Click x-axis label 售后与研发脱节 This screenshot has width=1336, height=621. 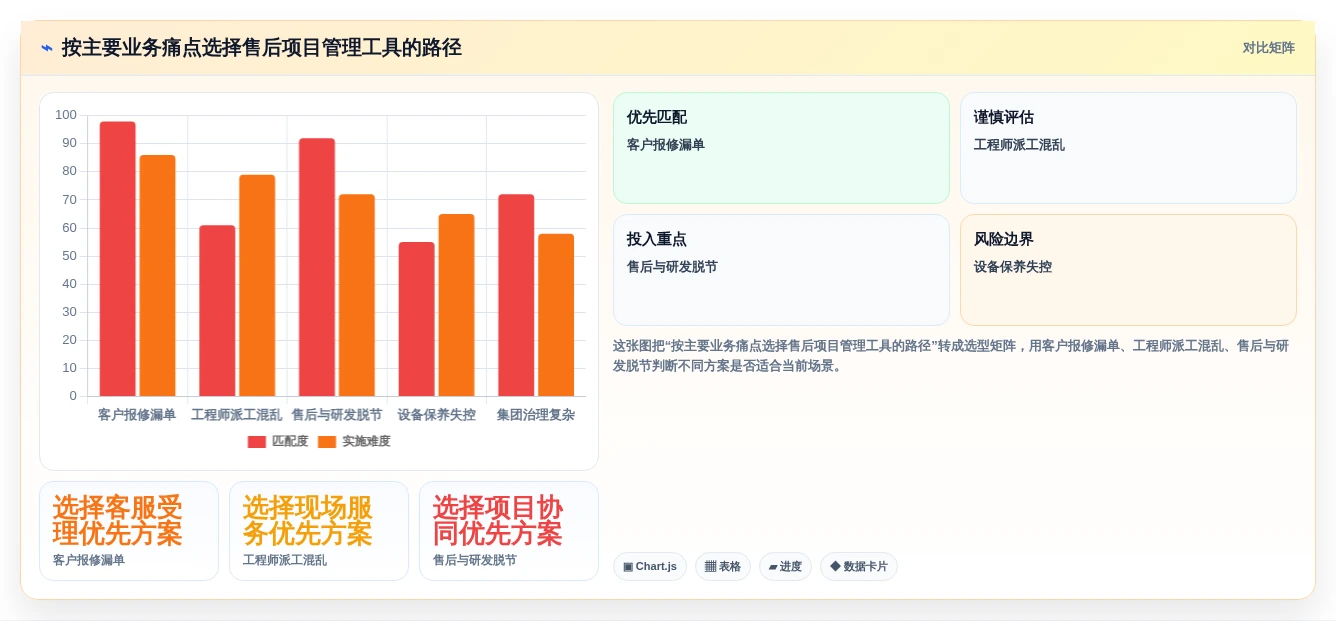point(337,415)
